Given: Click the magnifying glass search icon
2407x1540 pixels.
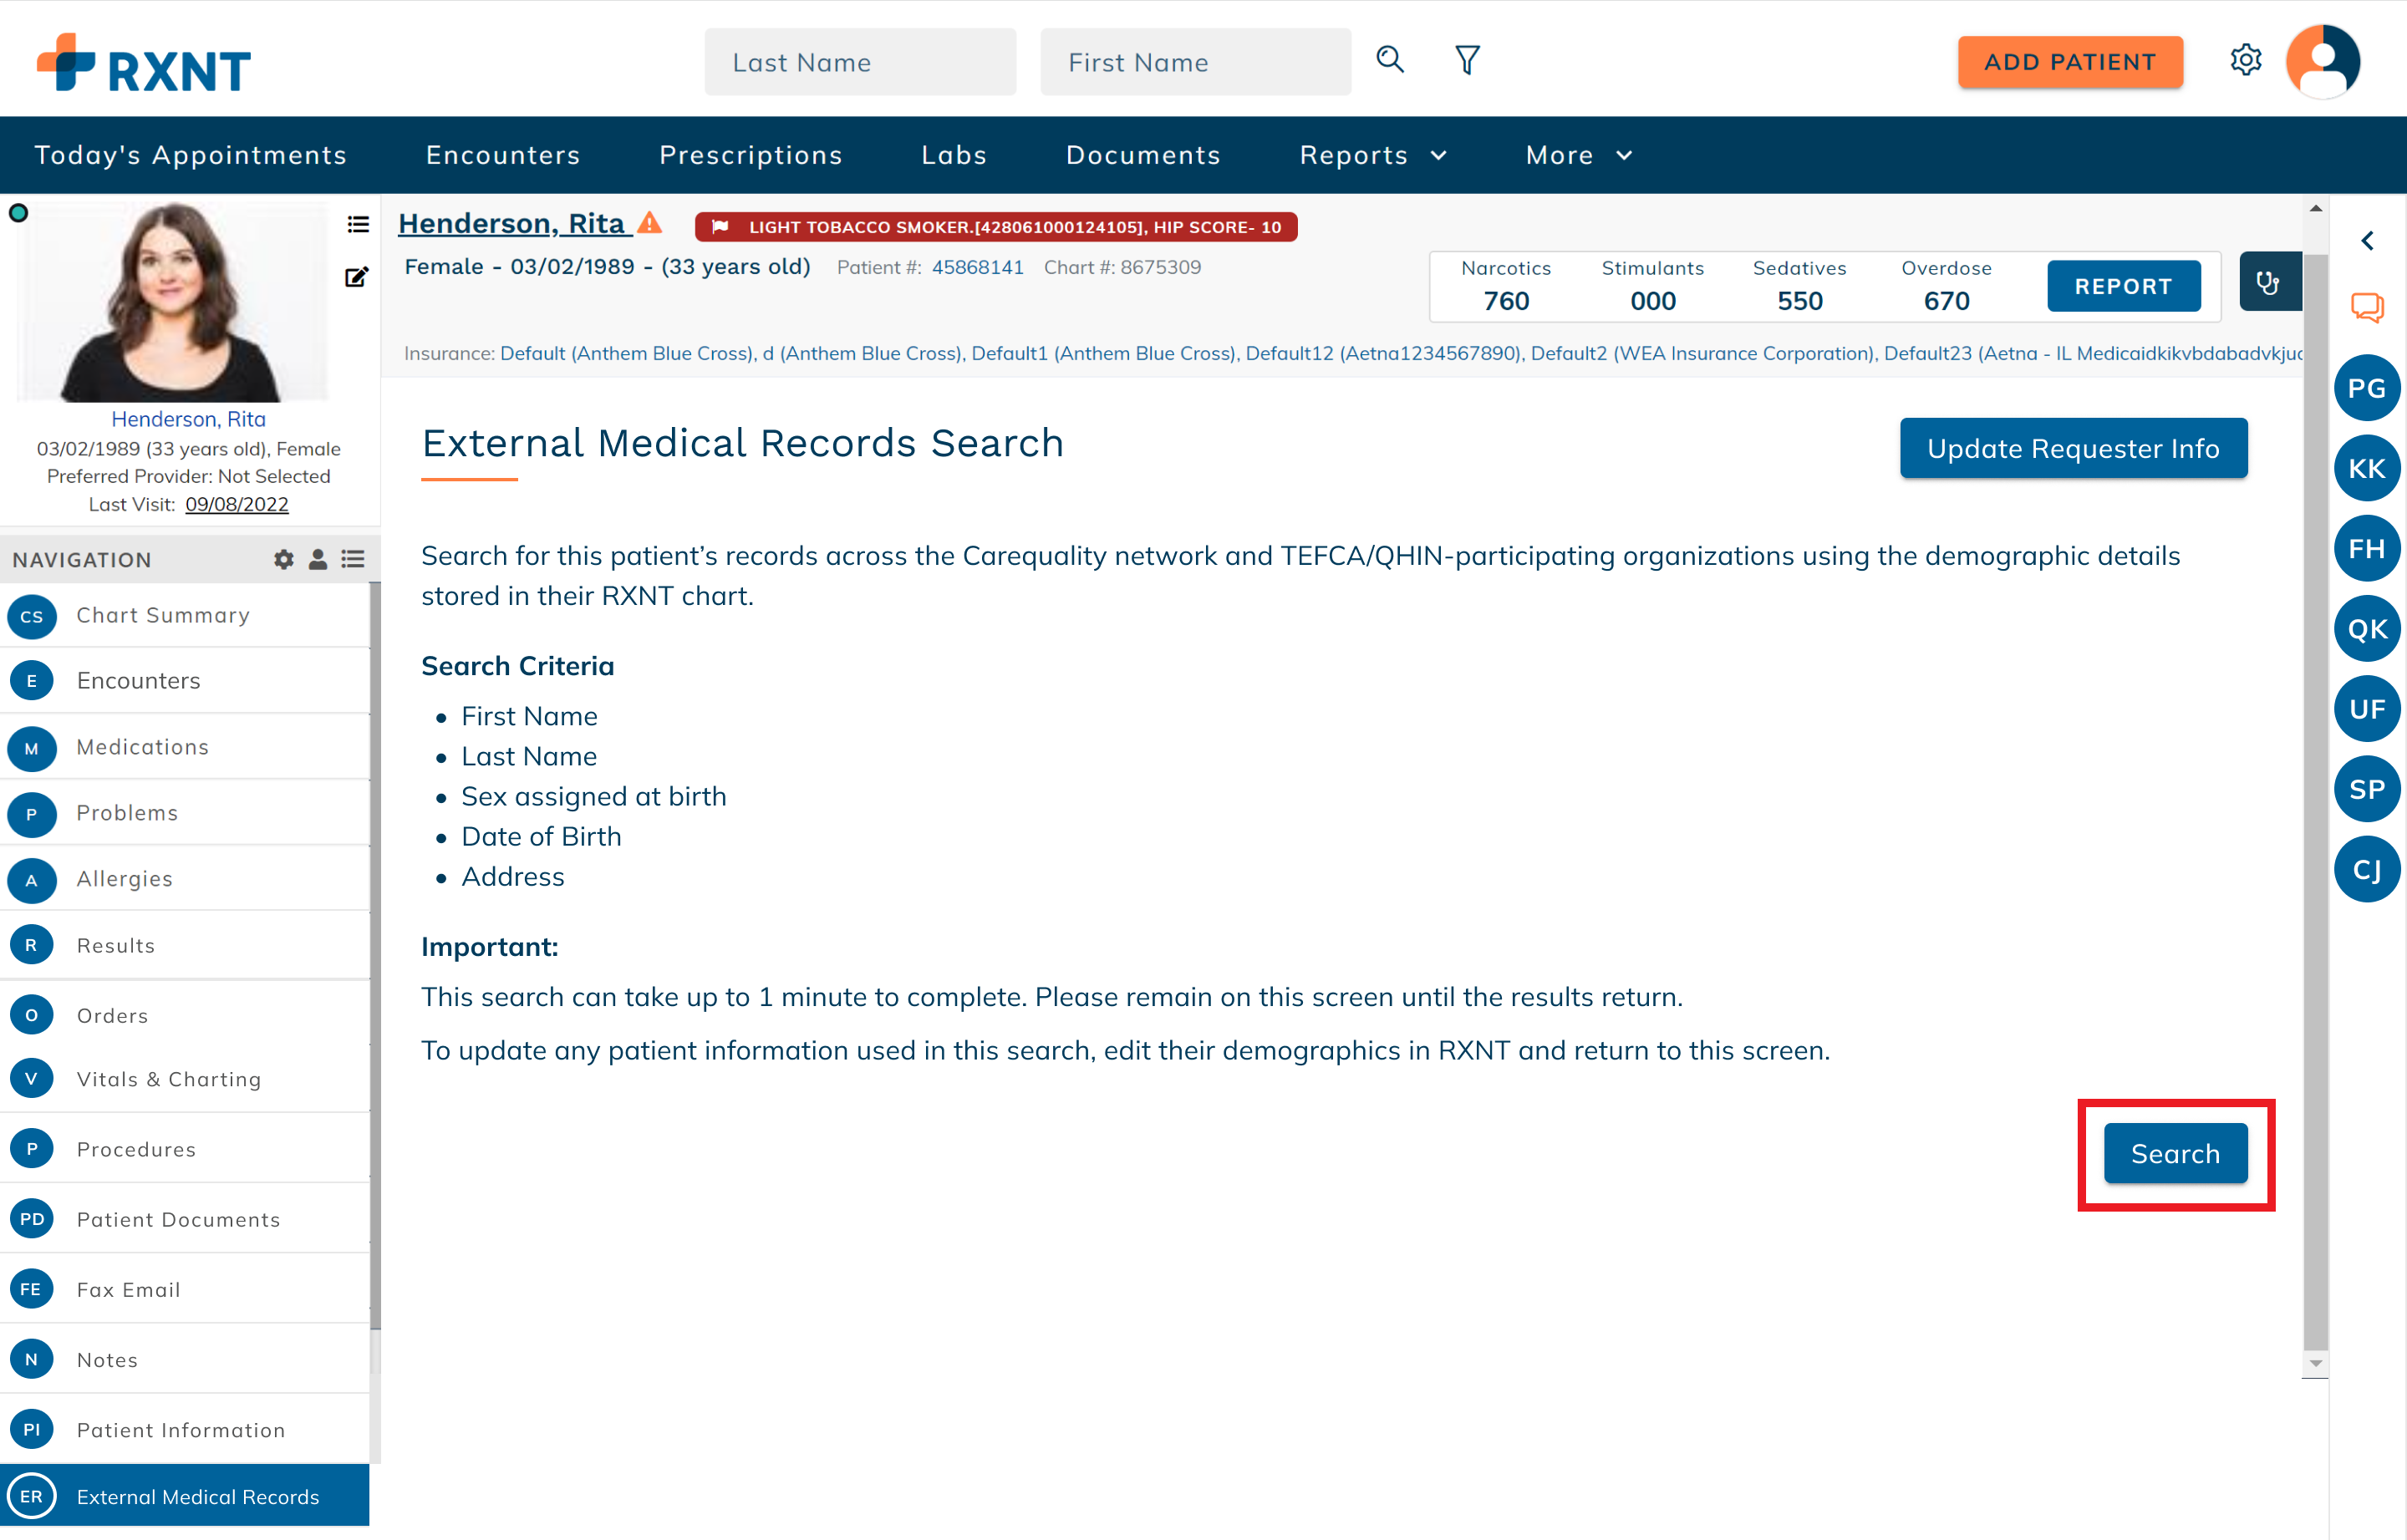Looking at the screenshot, I should 1390,60.
